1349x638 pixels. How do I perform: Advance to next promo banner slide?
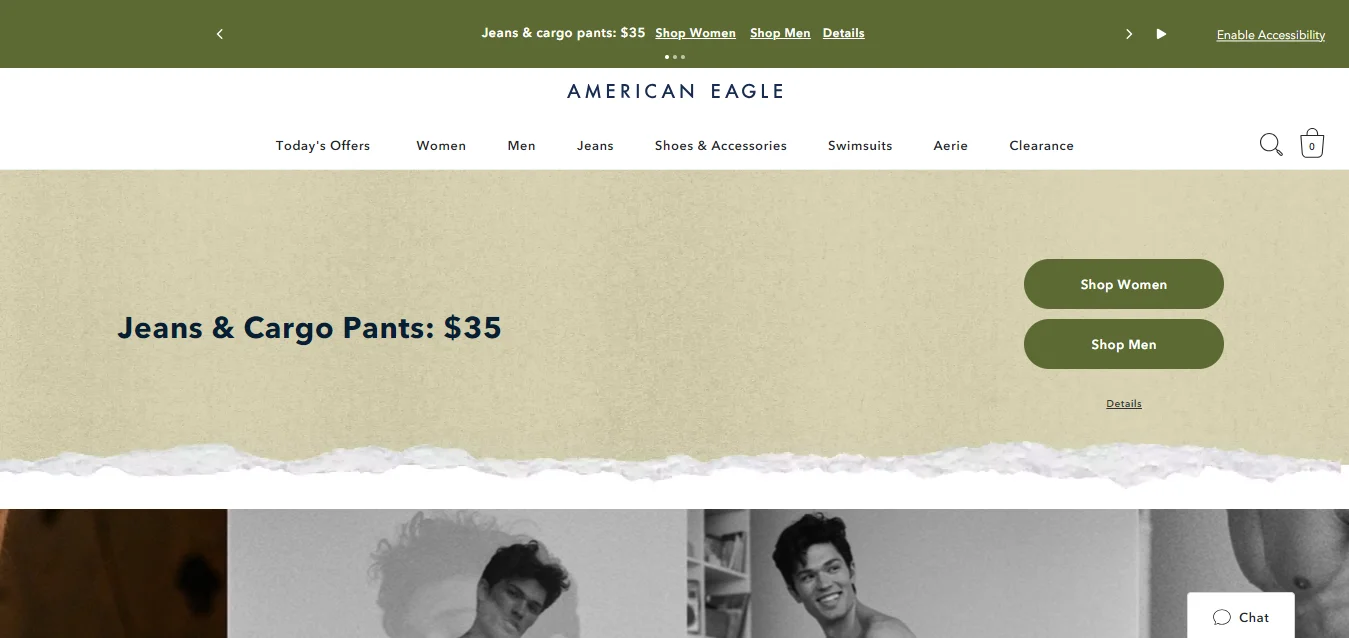click(x=1129, y=34)
